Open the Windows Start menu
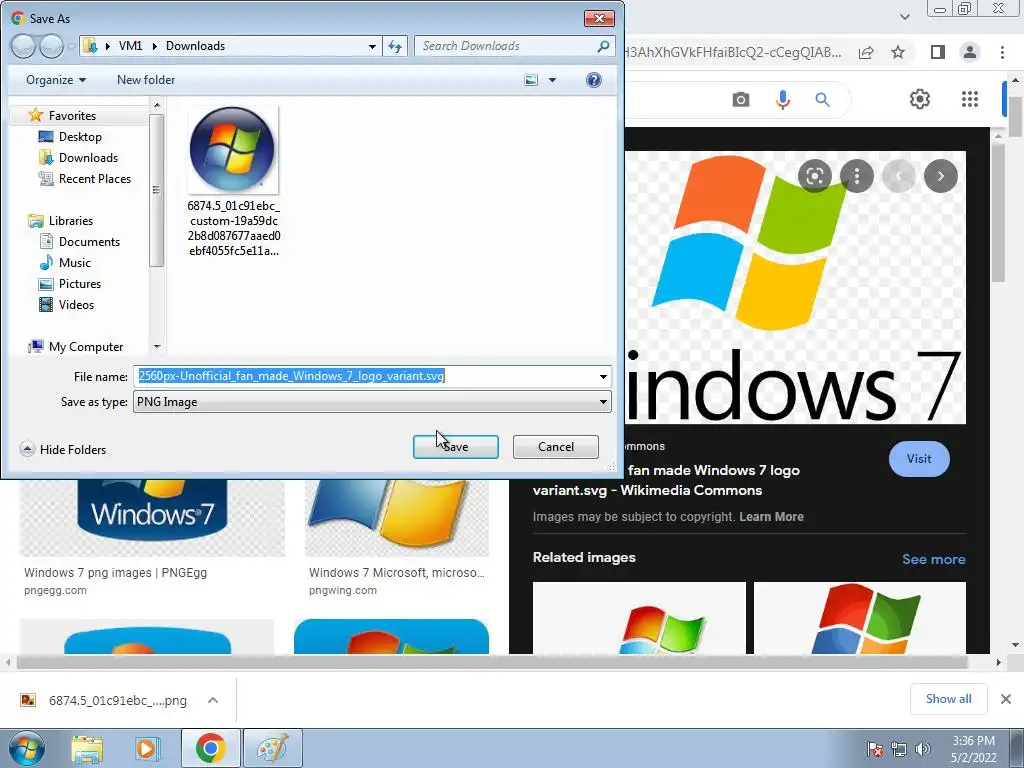The image size is (1024, 768). 26,748
